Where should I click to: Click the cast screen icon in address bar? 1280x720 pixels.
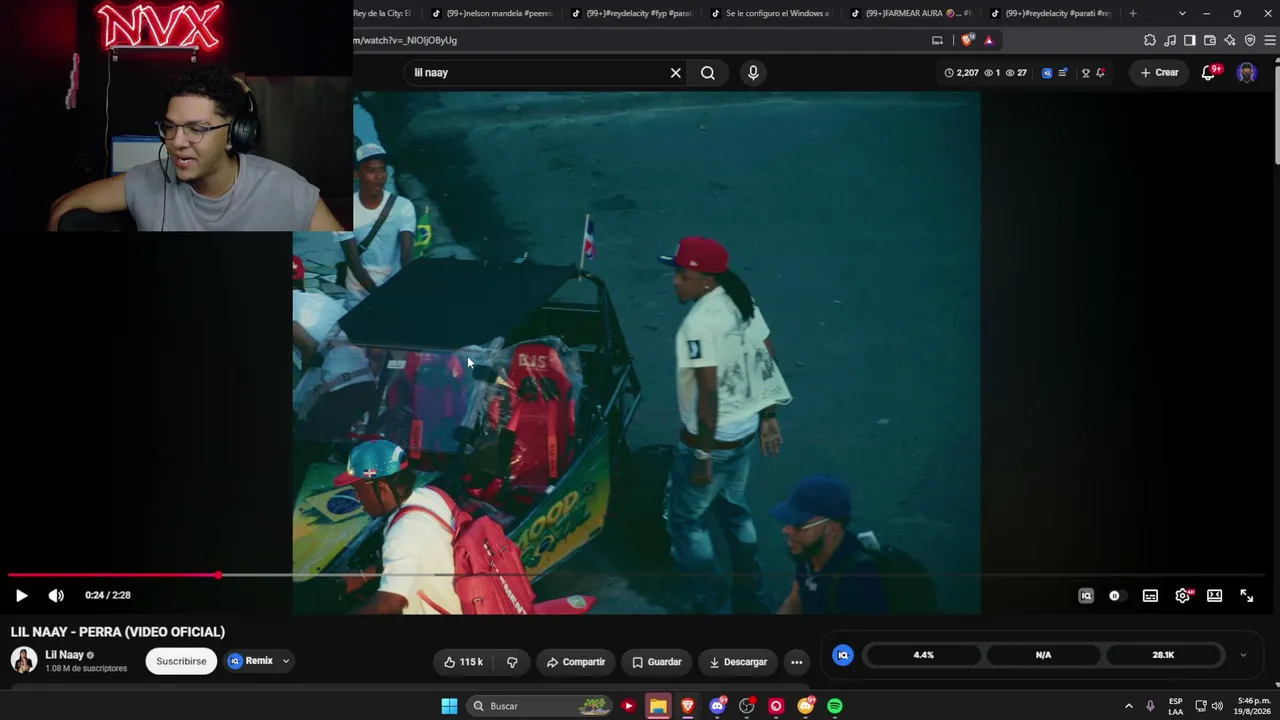tap(937, 40)
